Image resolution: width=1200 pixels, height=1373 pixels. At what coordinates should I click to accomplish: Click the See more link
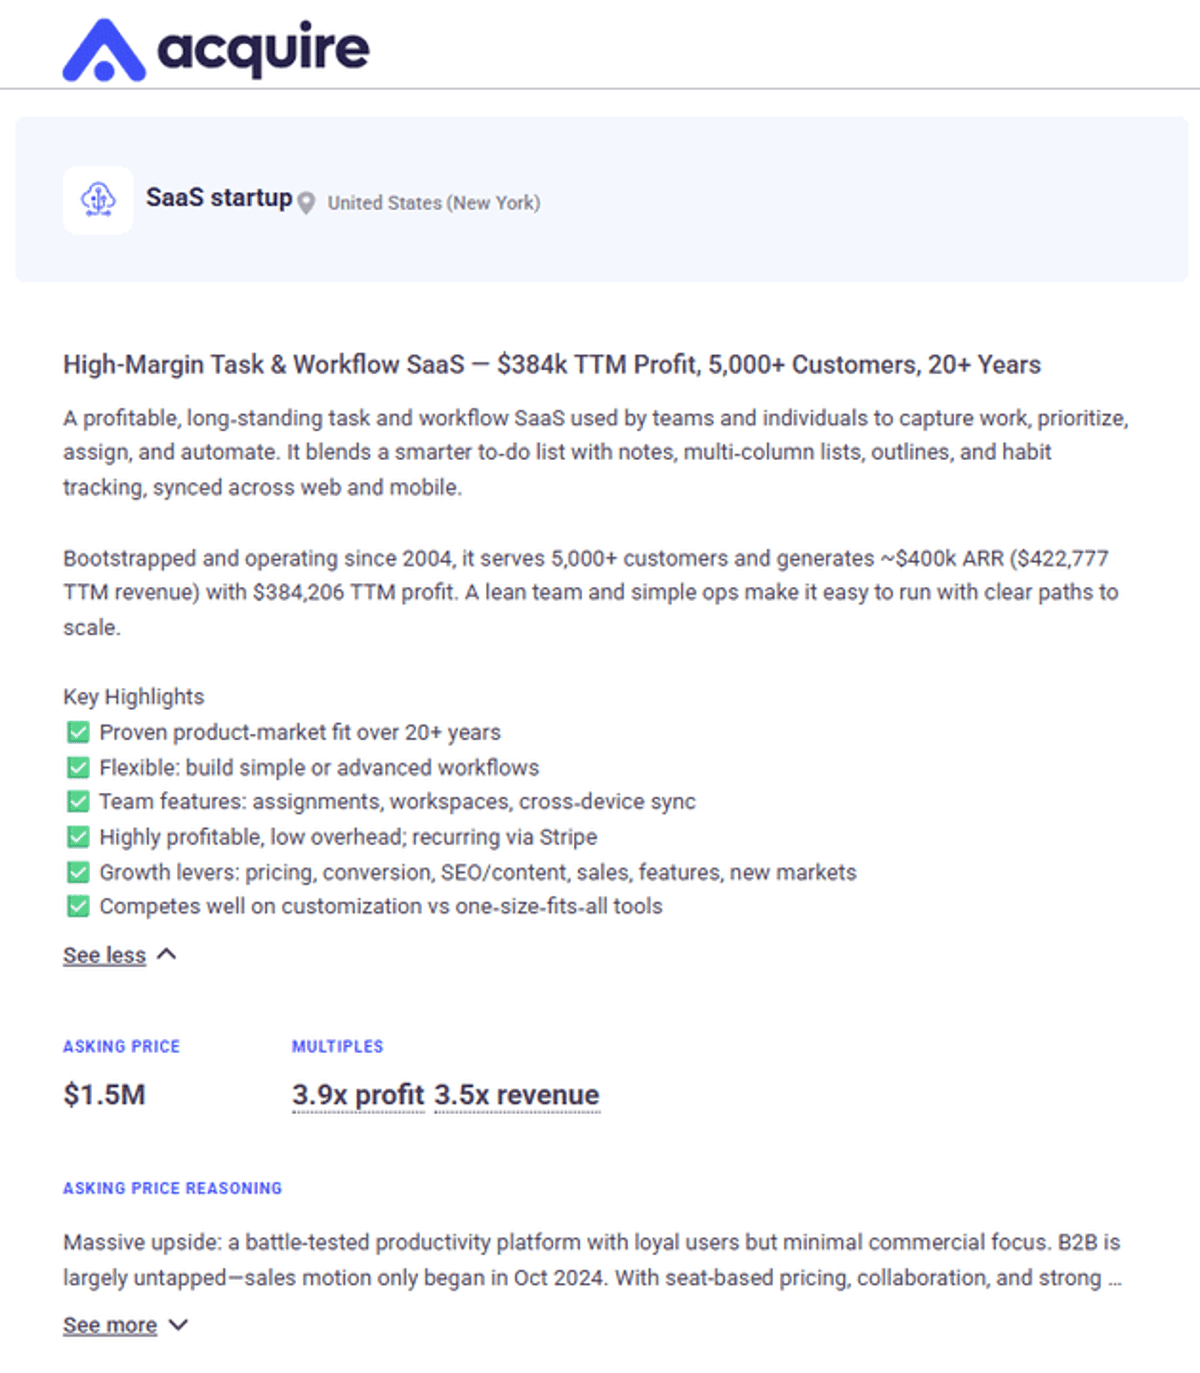coord(110,1324)
